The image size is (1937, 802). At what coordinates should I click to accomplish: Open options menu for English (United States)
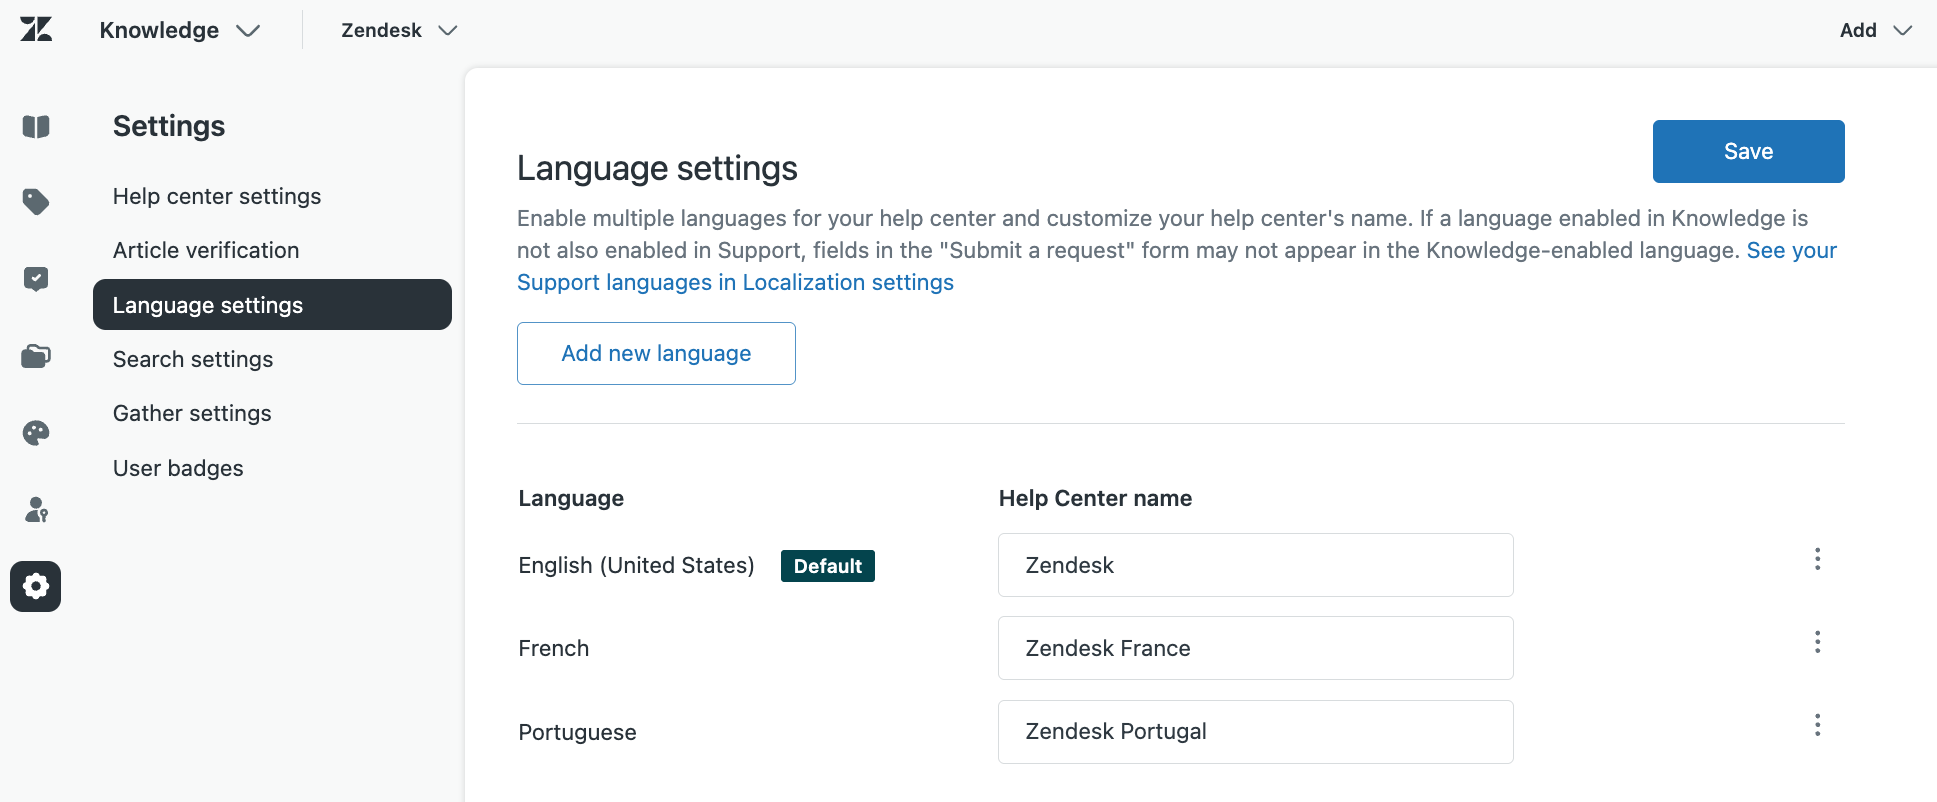pyautogui.click(x=1818, y=559)
